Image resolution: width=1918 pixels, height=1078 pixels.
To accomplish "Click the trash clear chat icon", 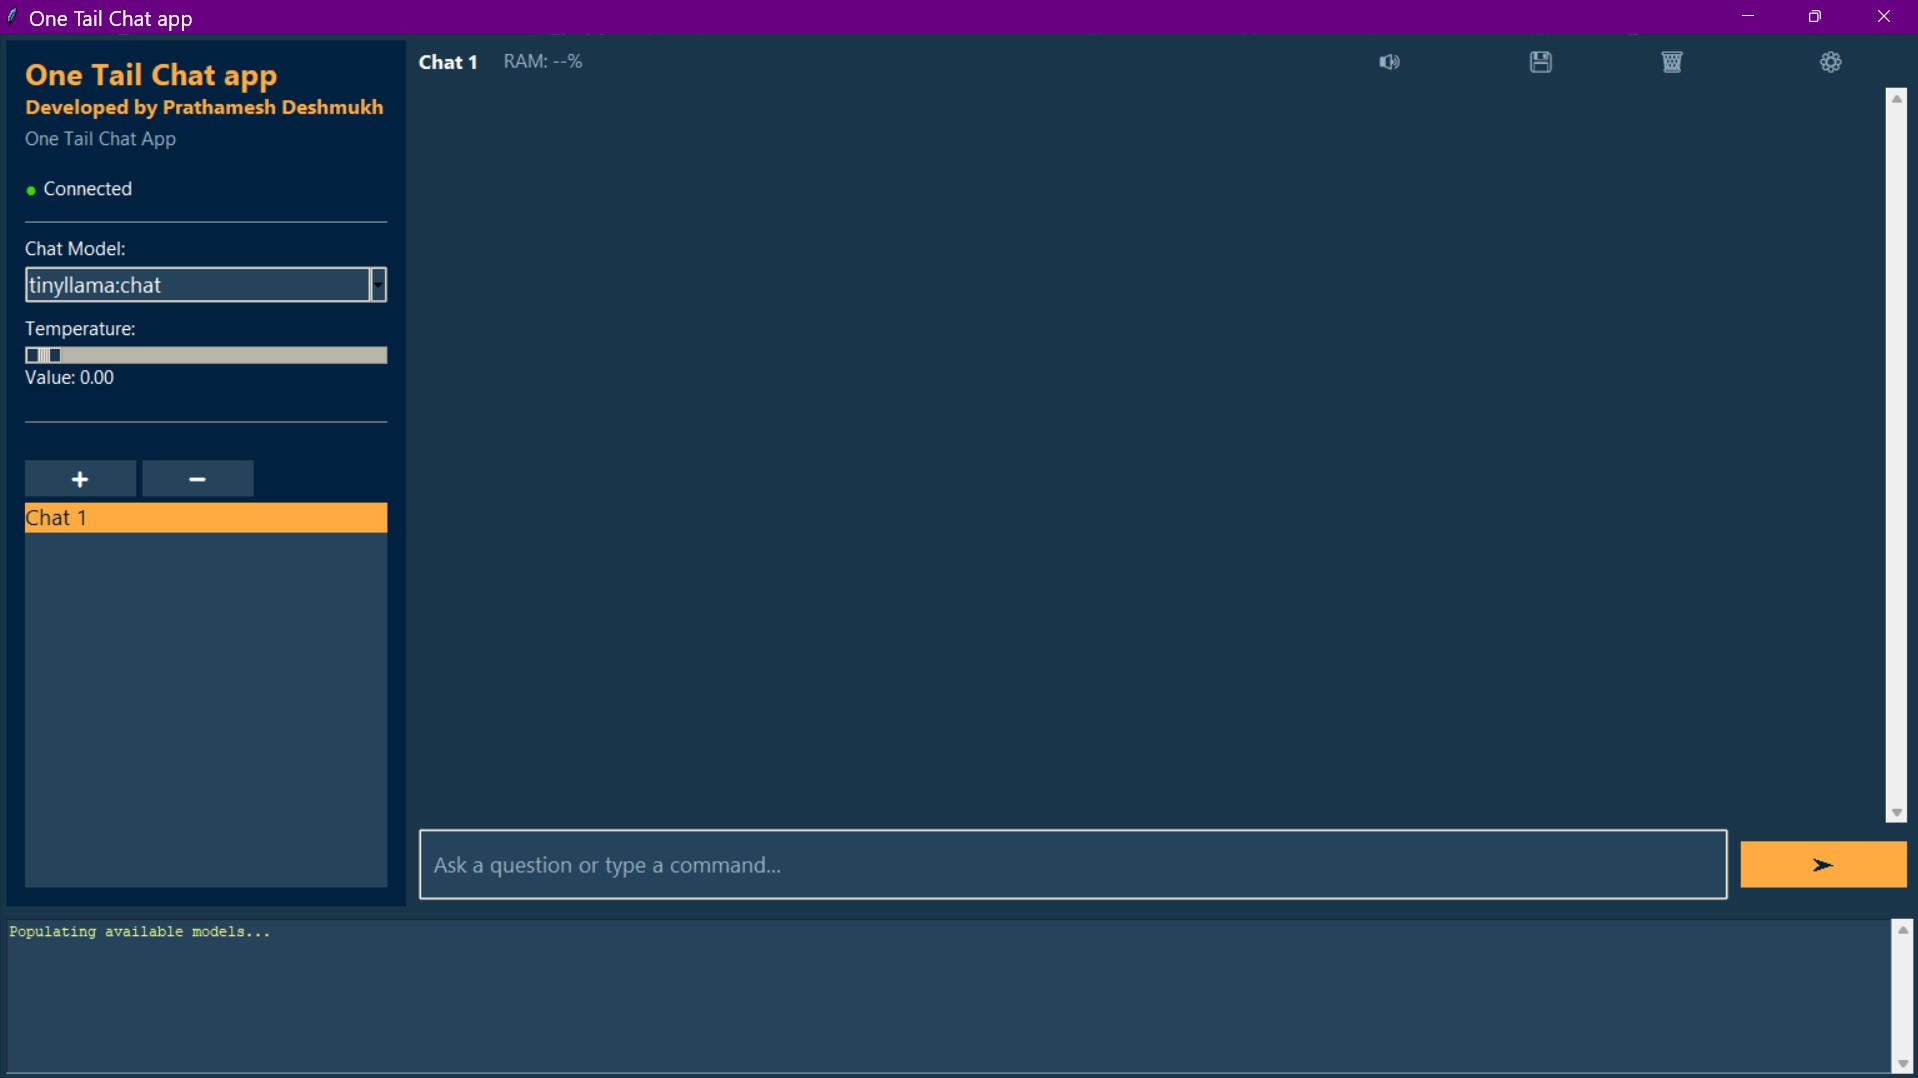I will pyautogui.click(x=1672, y=62).
